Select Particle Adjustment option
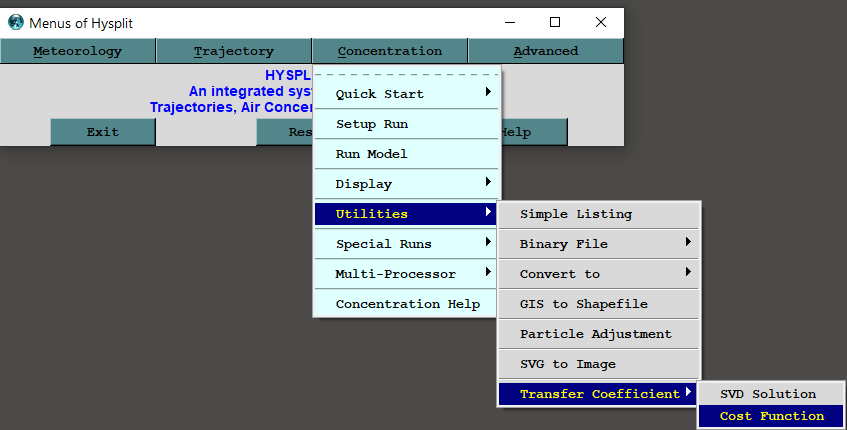The height and width of the screenshot is (430, 847). click(x=599, y=334)
